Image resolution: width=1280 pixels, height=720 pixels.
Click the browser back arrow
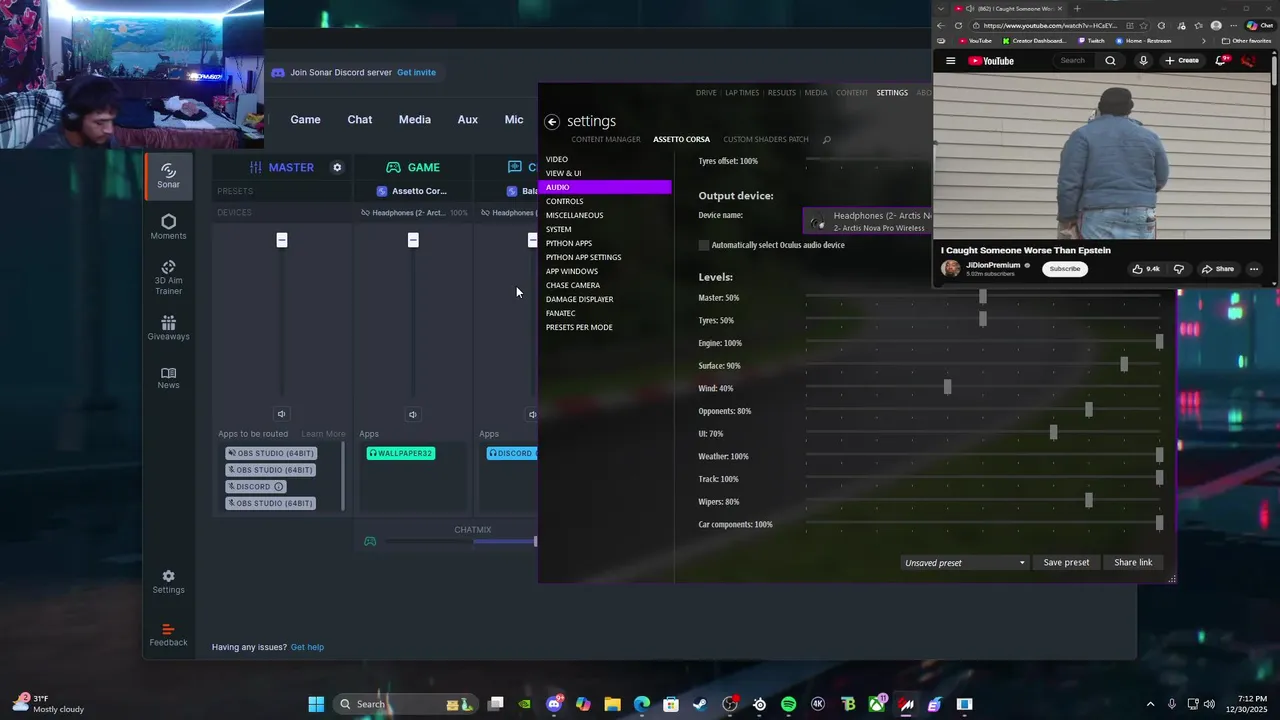pyautogui.click(x=940, y=26)
